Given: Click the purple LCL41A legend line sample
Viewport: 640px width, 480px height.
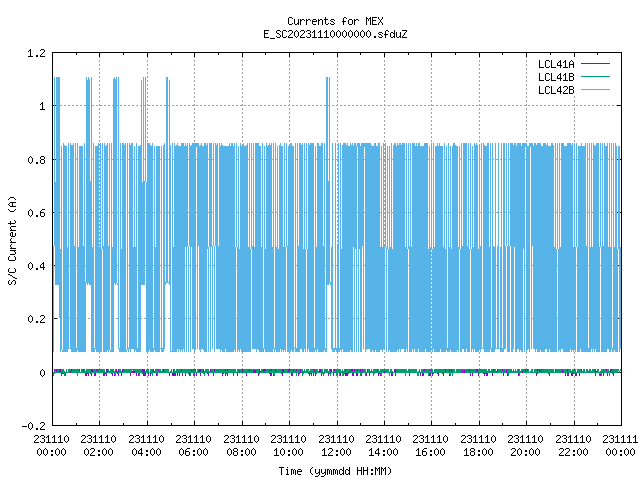Looking at the screenshot, I should tap(595, 64).
